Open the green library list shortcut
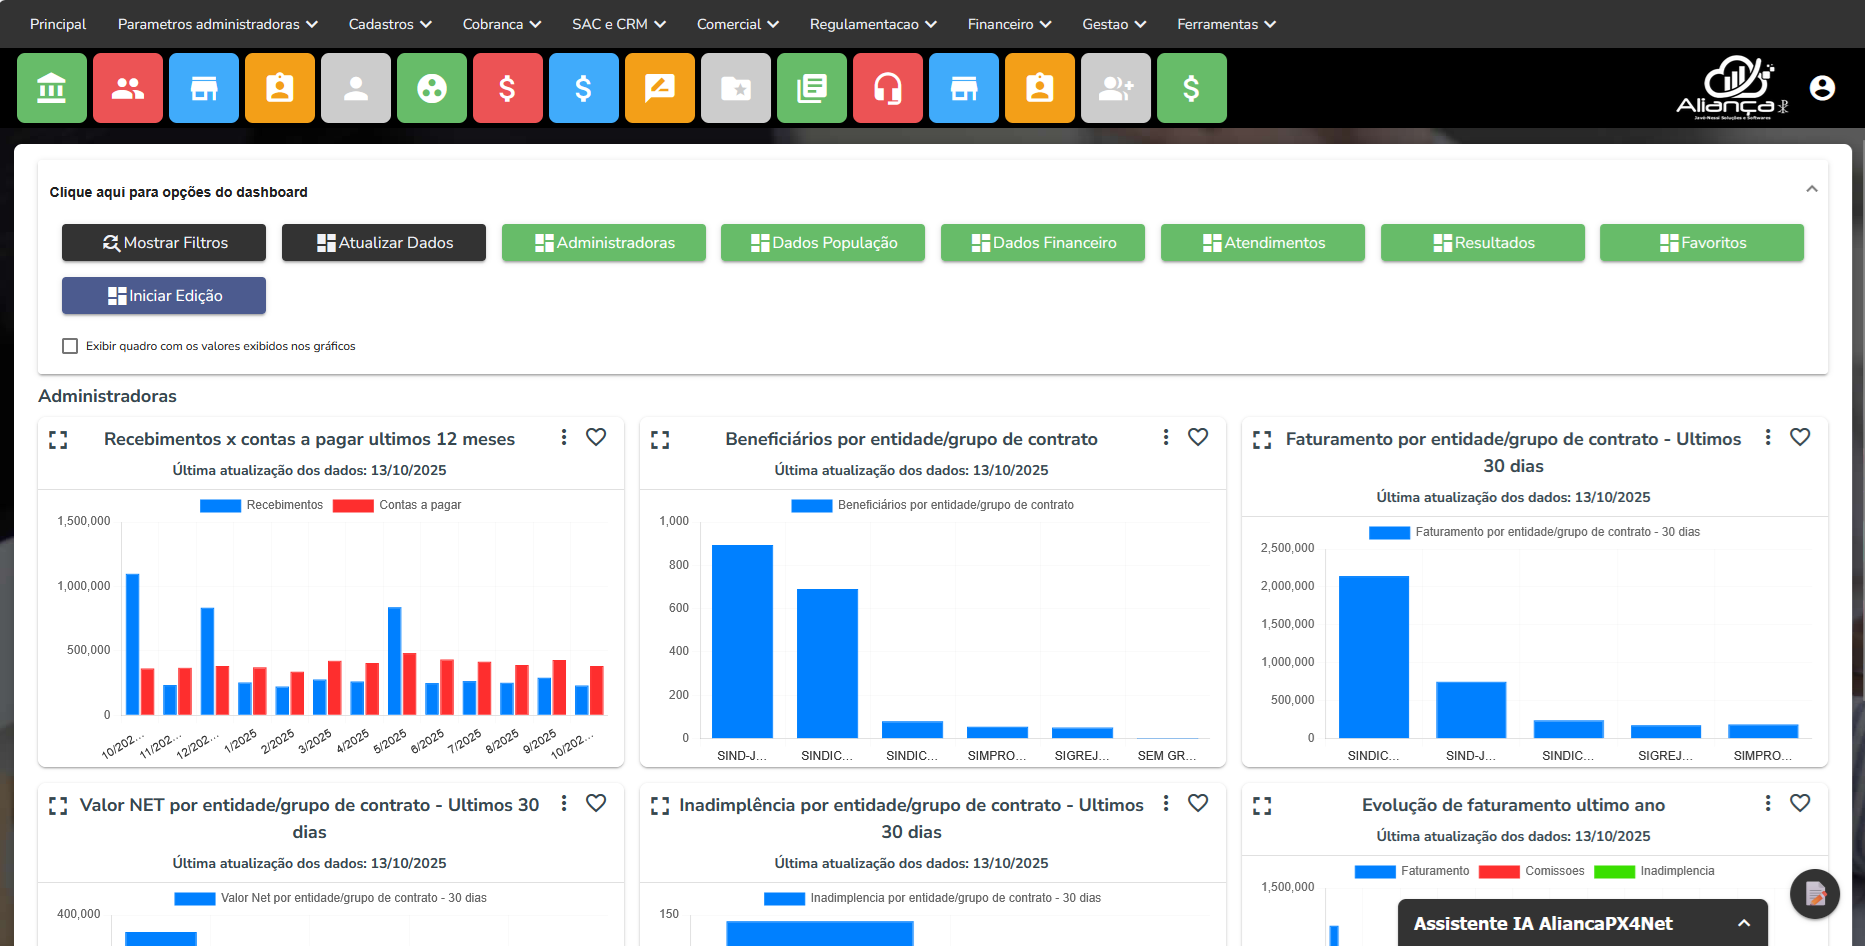 812,89
